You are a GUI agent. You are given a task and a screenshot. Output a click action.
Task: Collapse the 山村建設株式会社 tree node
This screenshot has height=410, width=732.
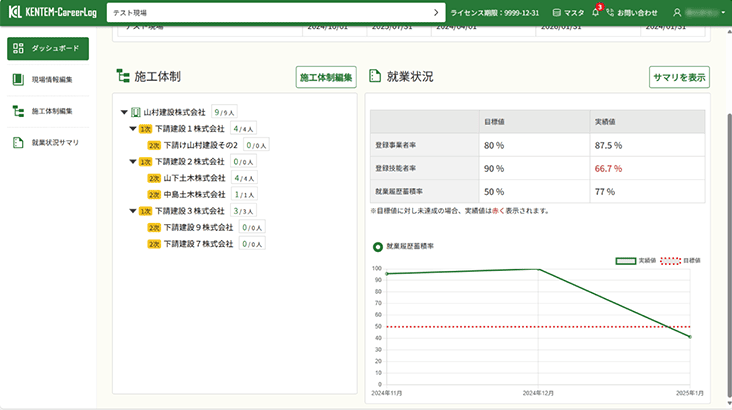pyautogui.click(x=124, y=112)
